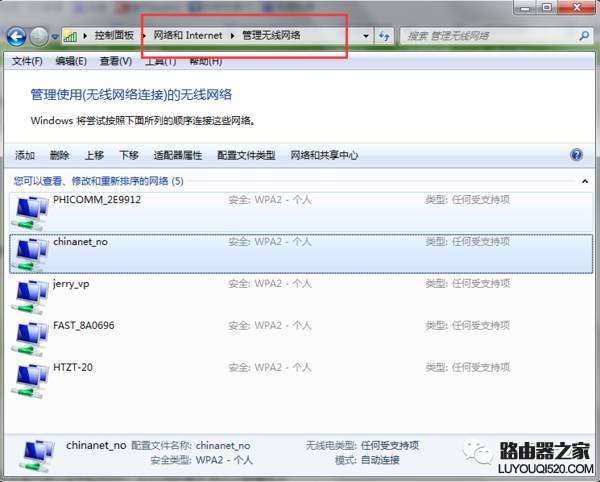This screenshot has height=482, width=600.
Task: Click the FAST_8A0696 network icon
Action: [30, 339]
